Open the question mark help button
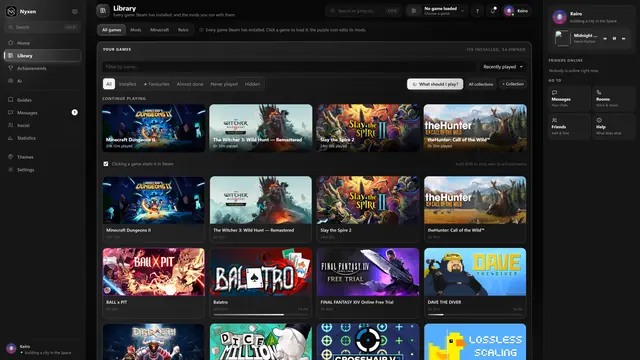Screen dimensions: 640x360 (477, 11)
